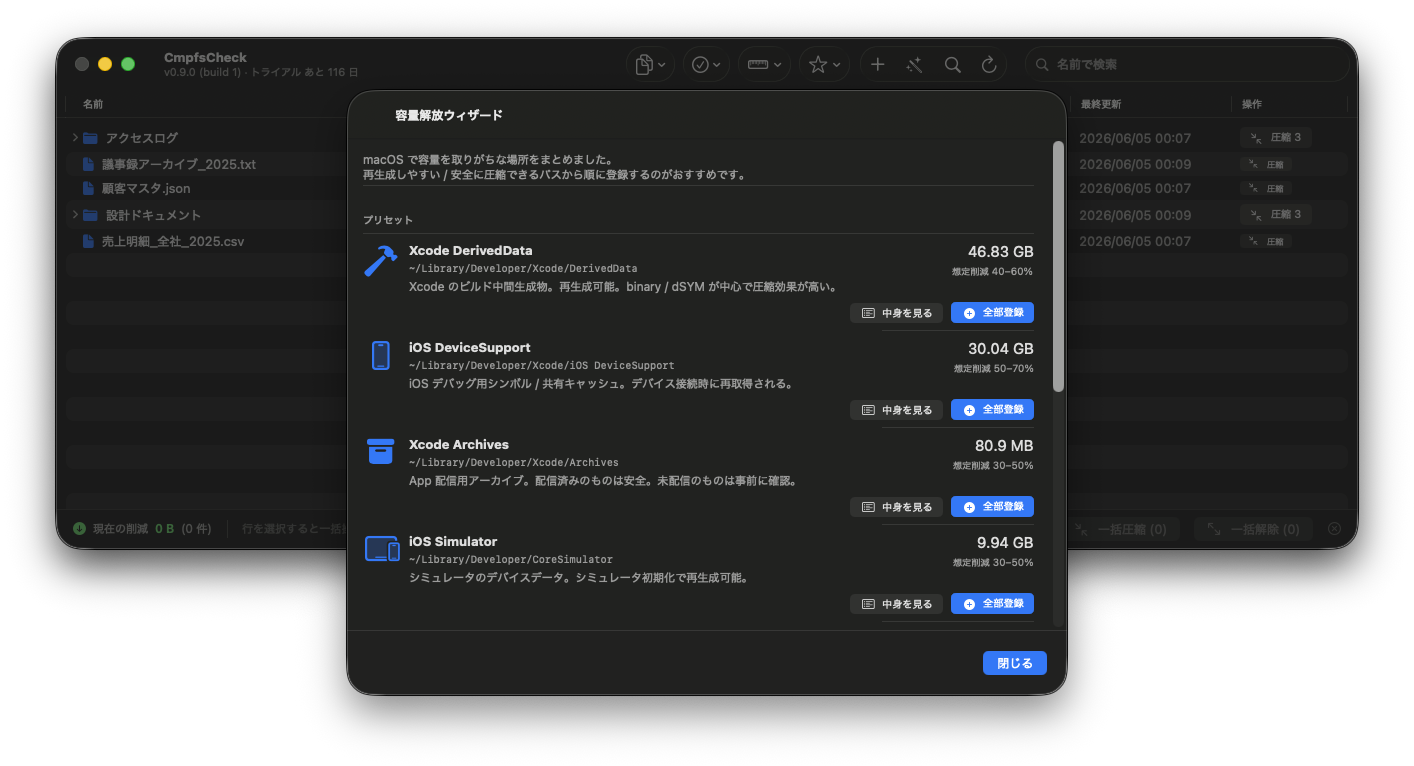Viewport: 1414px width, 766px height.
Task: Click file icon of 顧客マスタ.json
Action: pos(88,188)
